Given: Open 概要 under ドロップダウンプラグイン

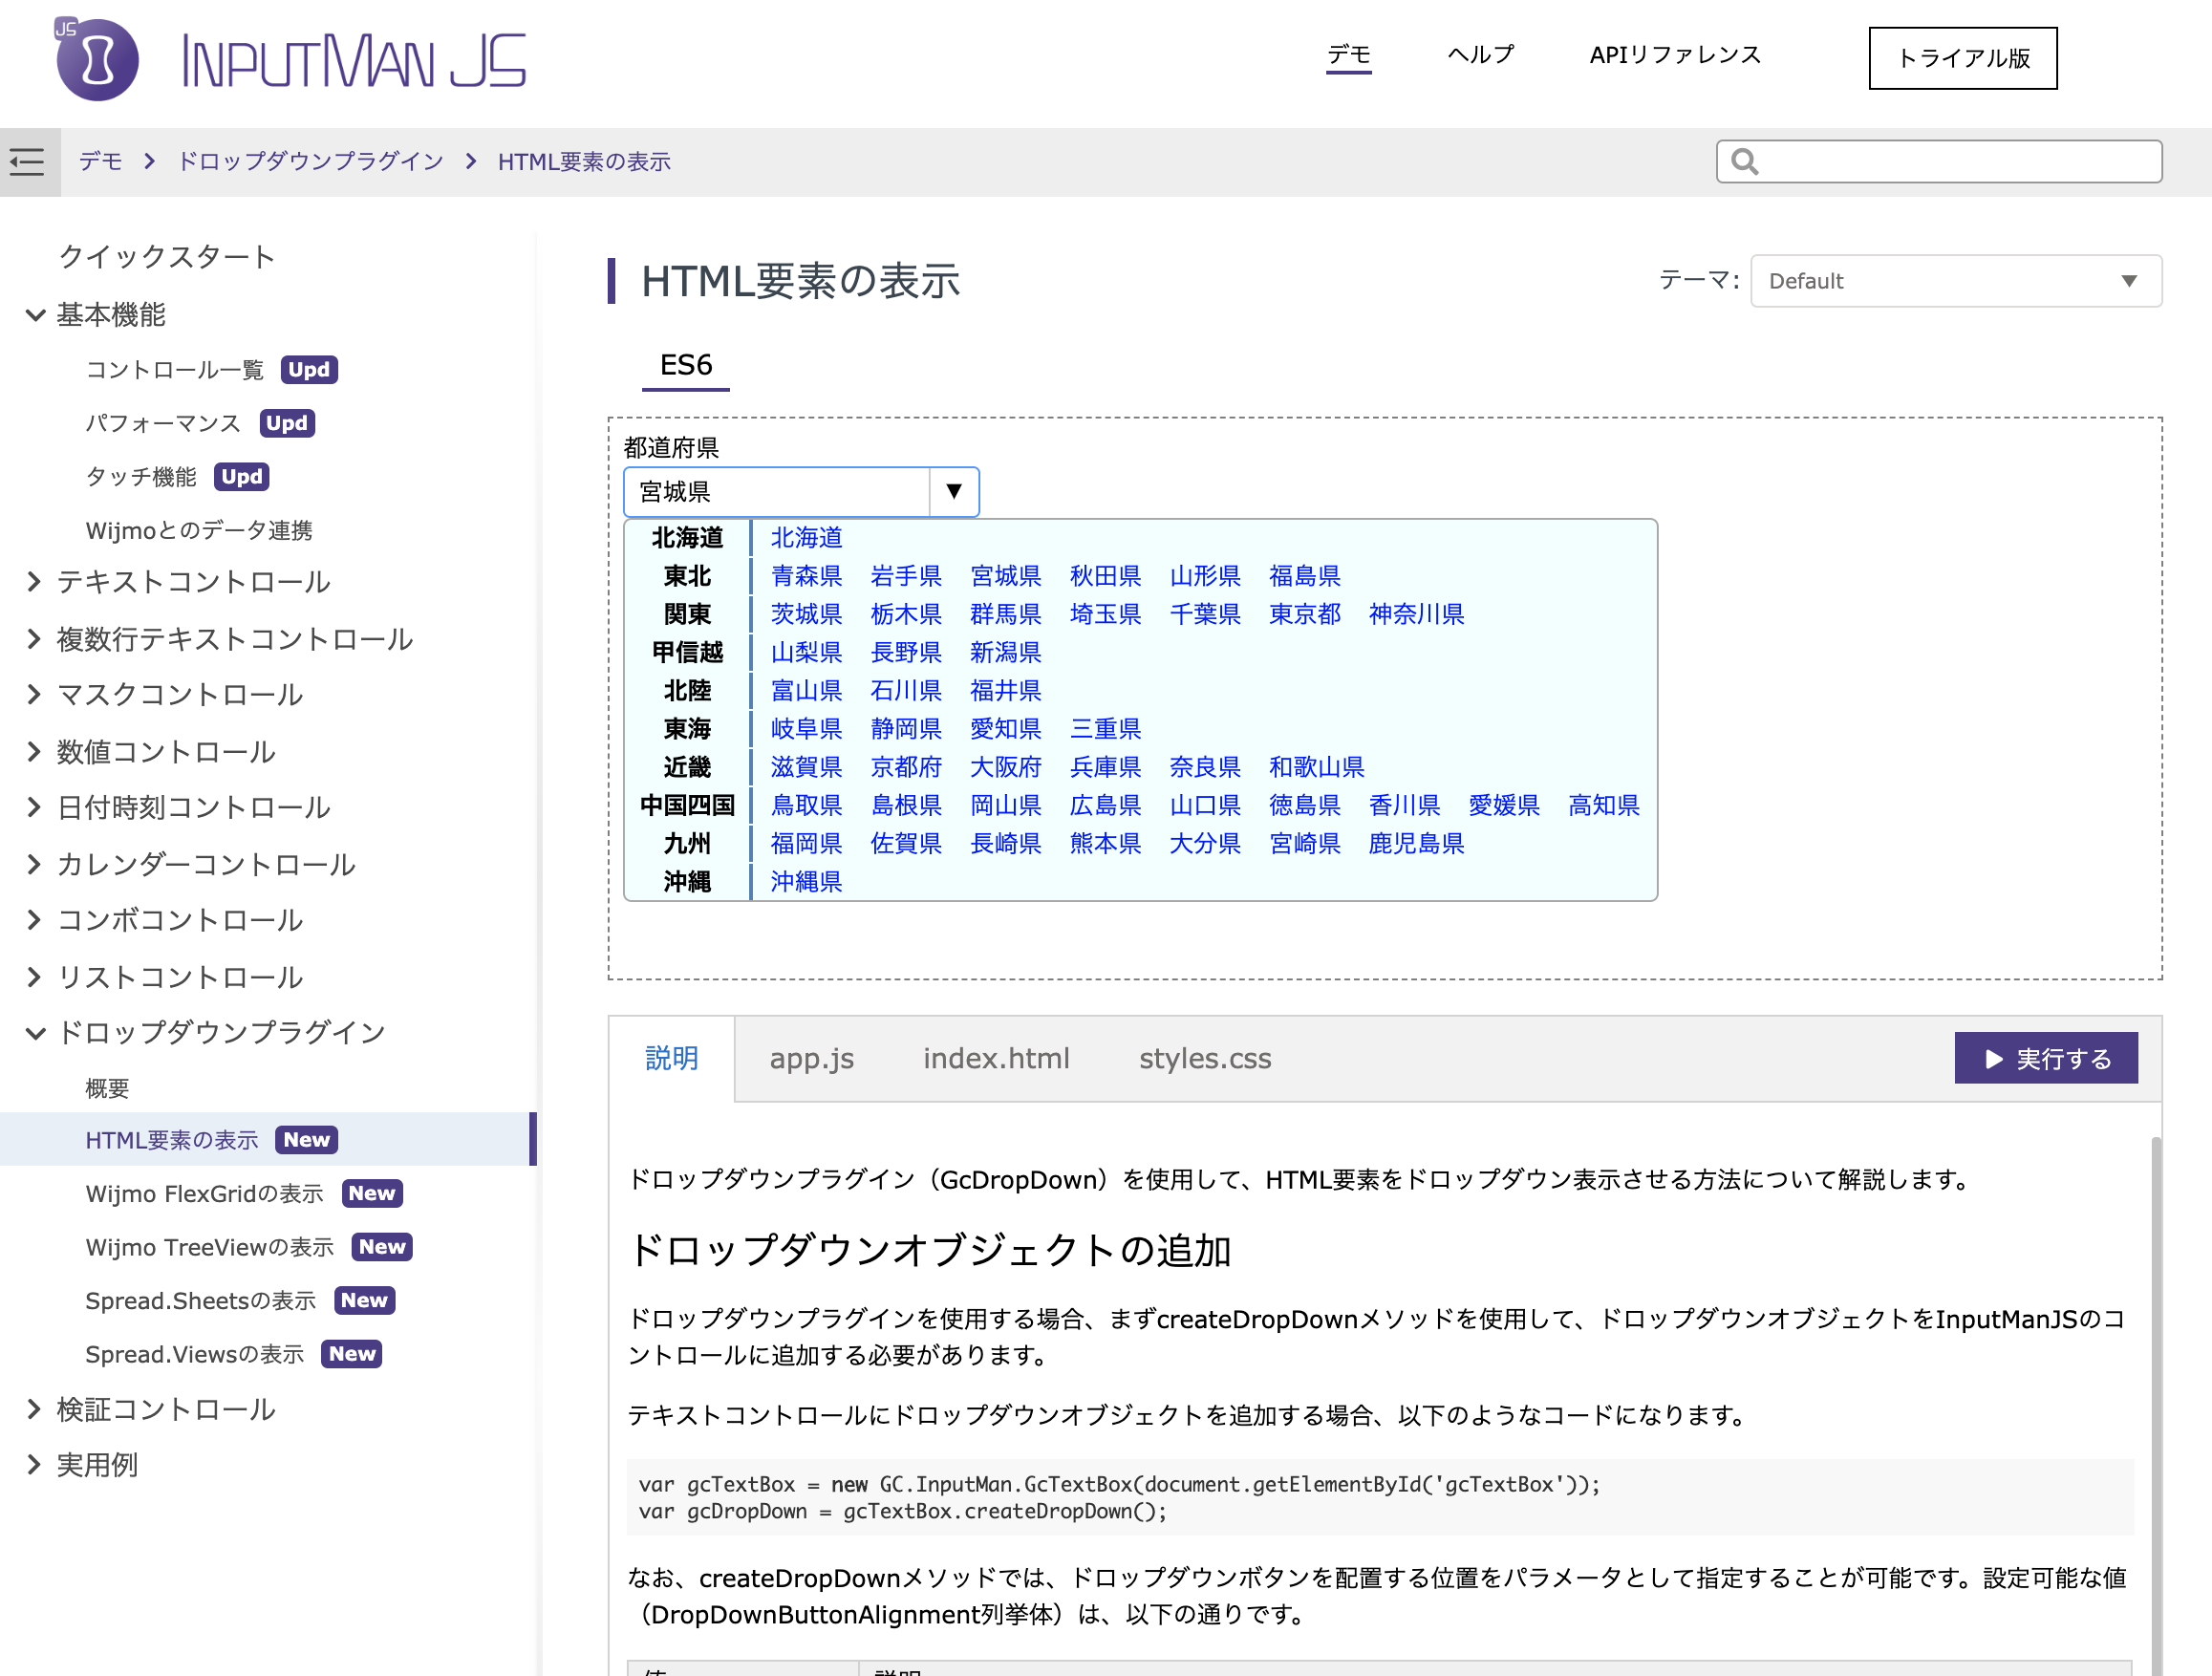Looking at the screenshot, I should (x=107, y=1088).
